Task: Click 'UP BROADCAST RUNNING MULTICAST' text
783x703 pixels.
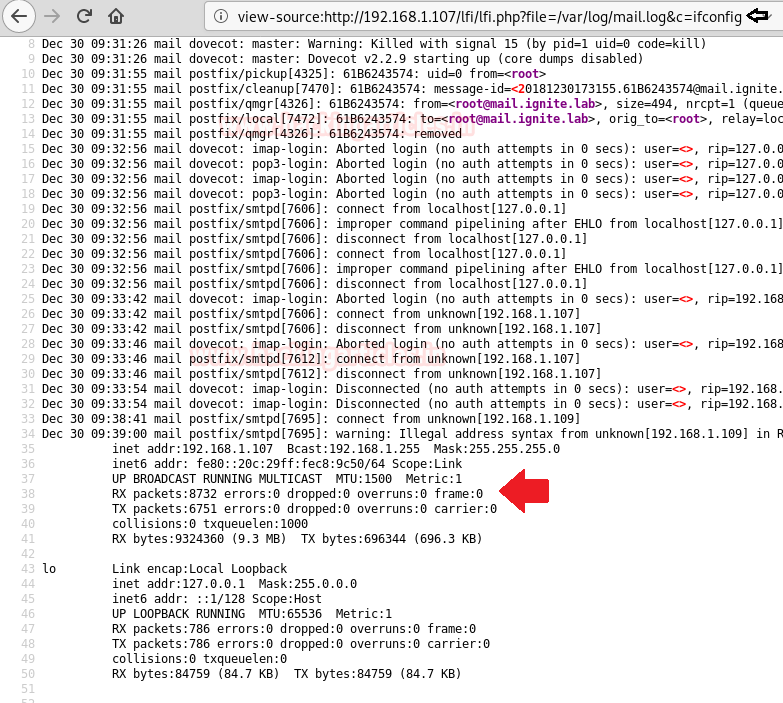Action: coord(217,479)
